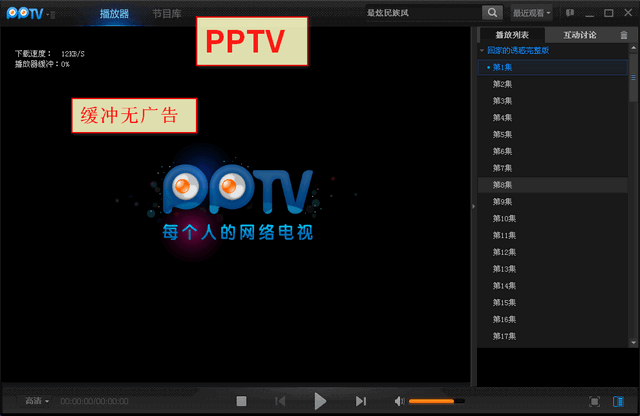
Task: Mute audio with the speaker icon
Action: click(399, 401)
